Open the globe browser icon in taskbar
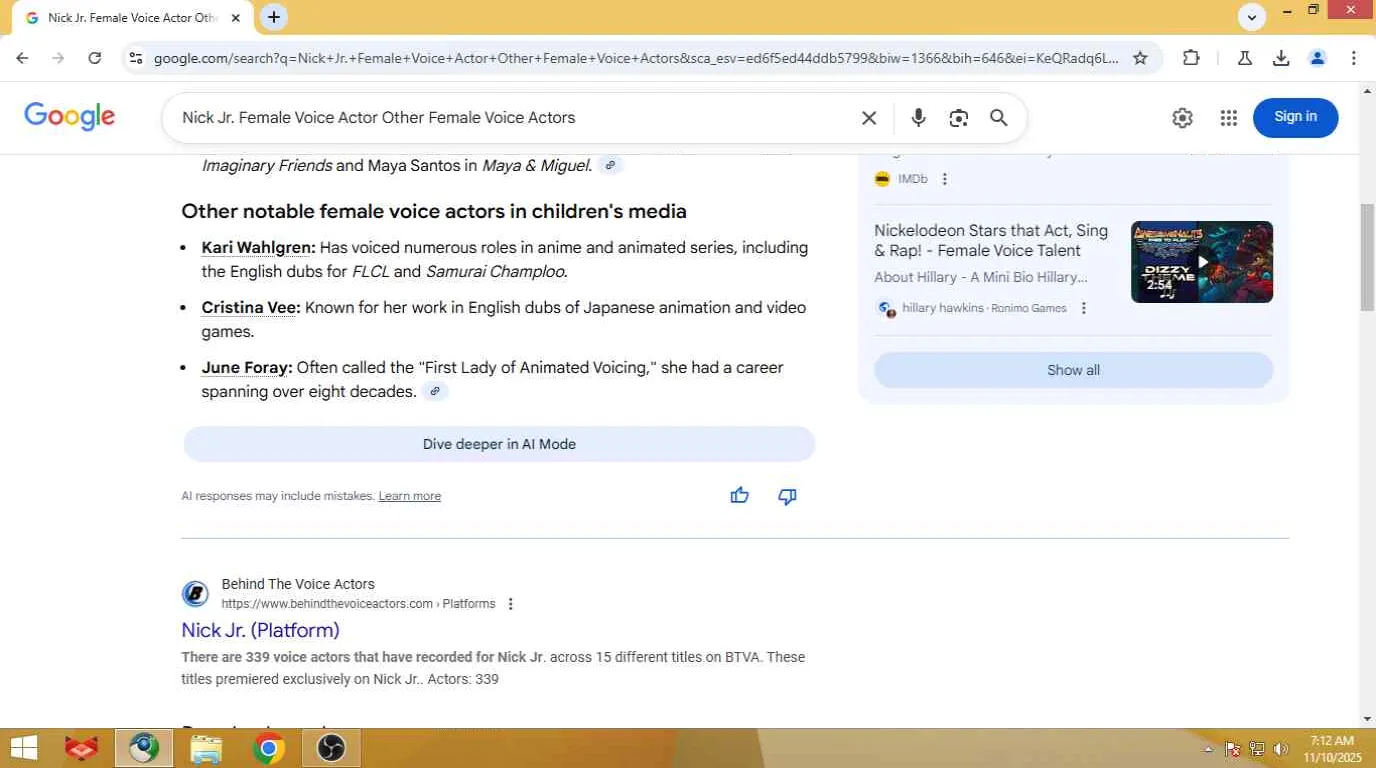The image size is (1376, 768). coord(143,748)
